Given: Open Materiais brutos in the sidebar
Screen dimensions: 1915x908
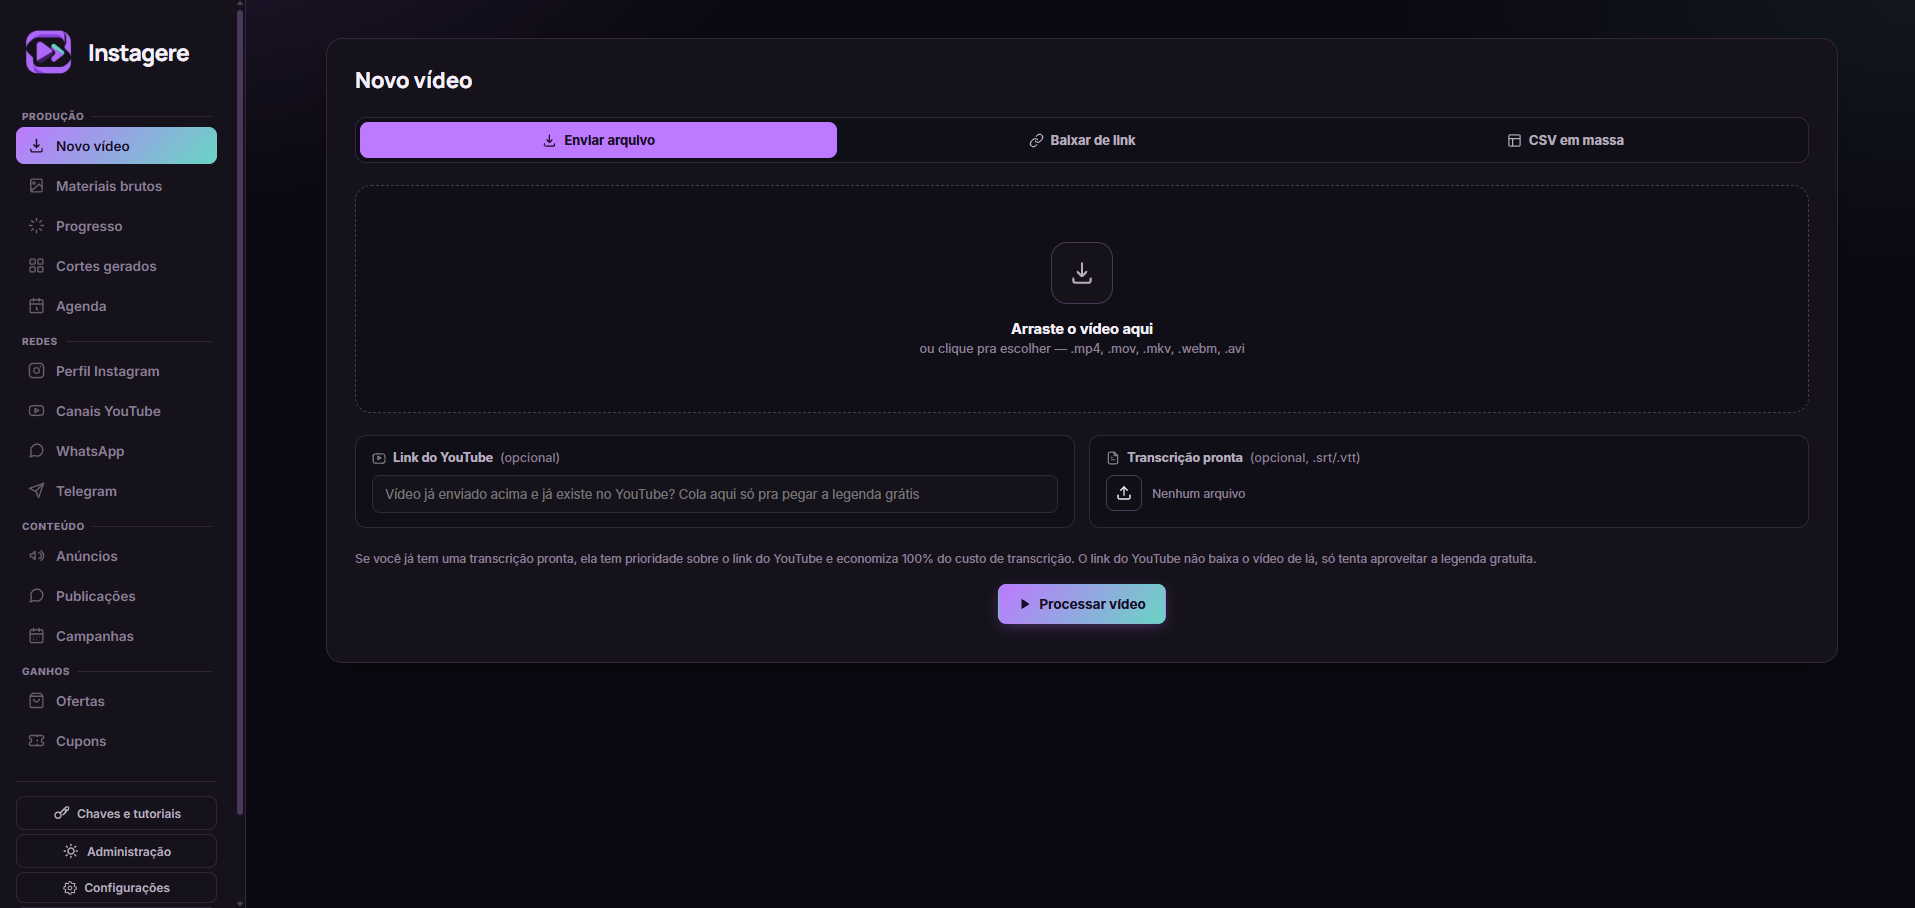Looking at the screenshot, I should pos(116,186).
